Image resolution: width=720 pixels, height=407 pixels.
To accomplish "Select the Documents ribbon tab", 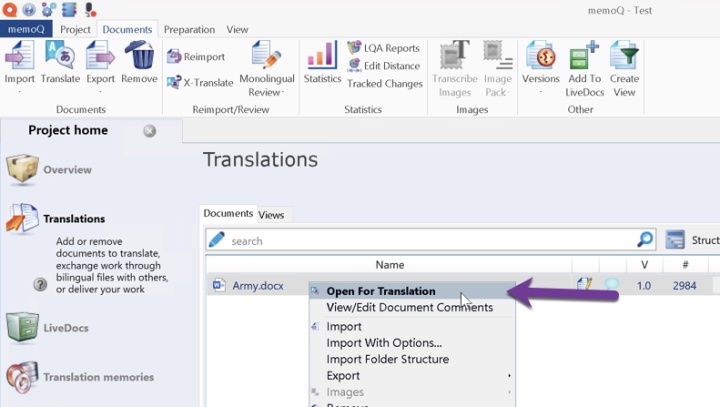I will 127,29.
